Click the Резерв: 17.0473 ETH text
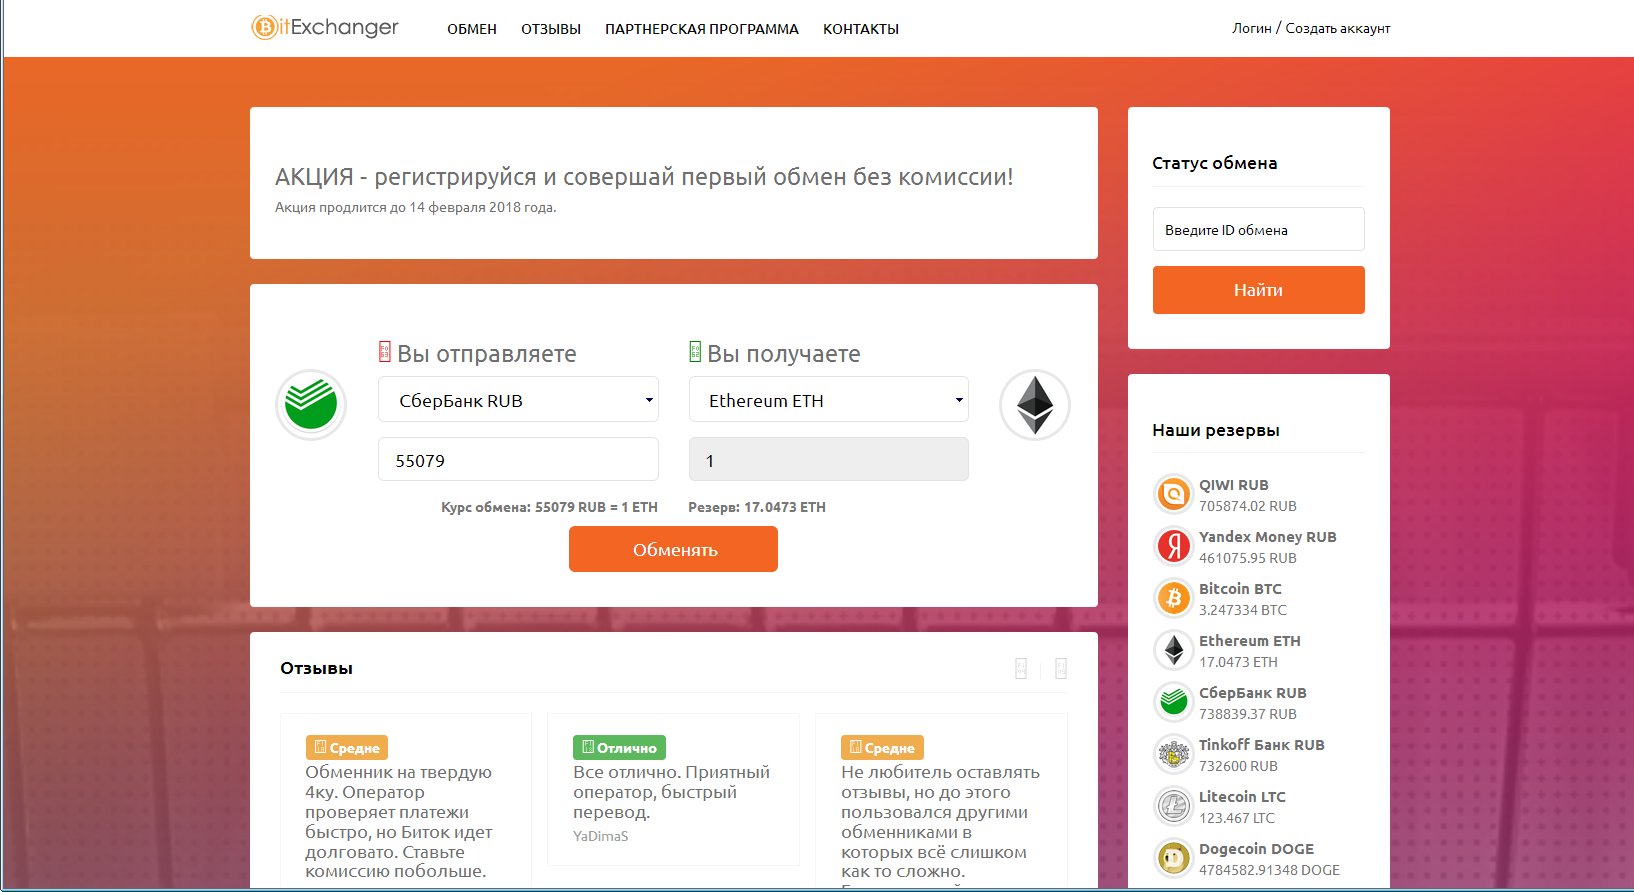The image size is (1634, 892). tap(757, 507)
